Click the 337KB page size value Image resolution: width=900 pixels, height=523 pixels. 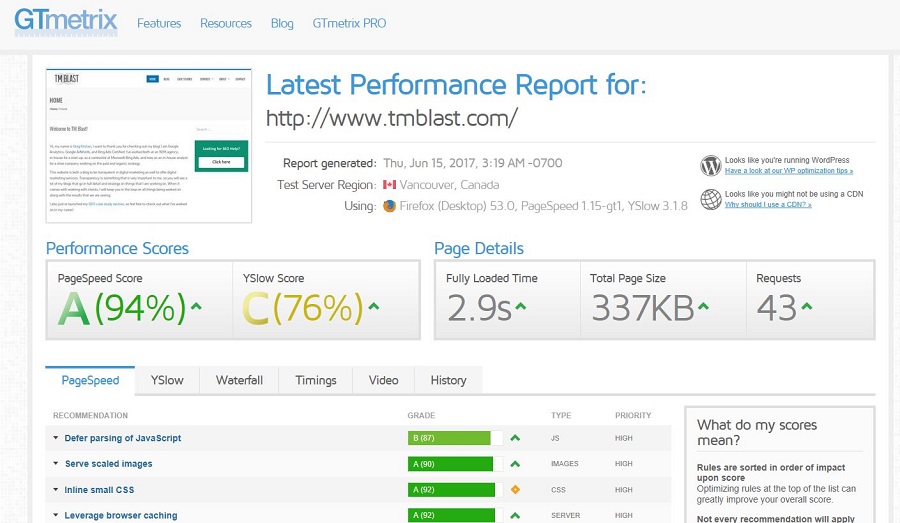point(643,308)
